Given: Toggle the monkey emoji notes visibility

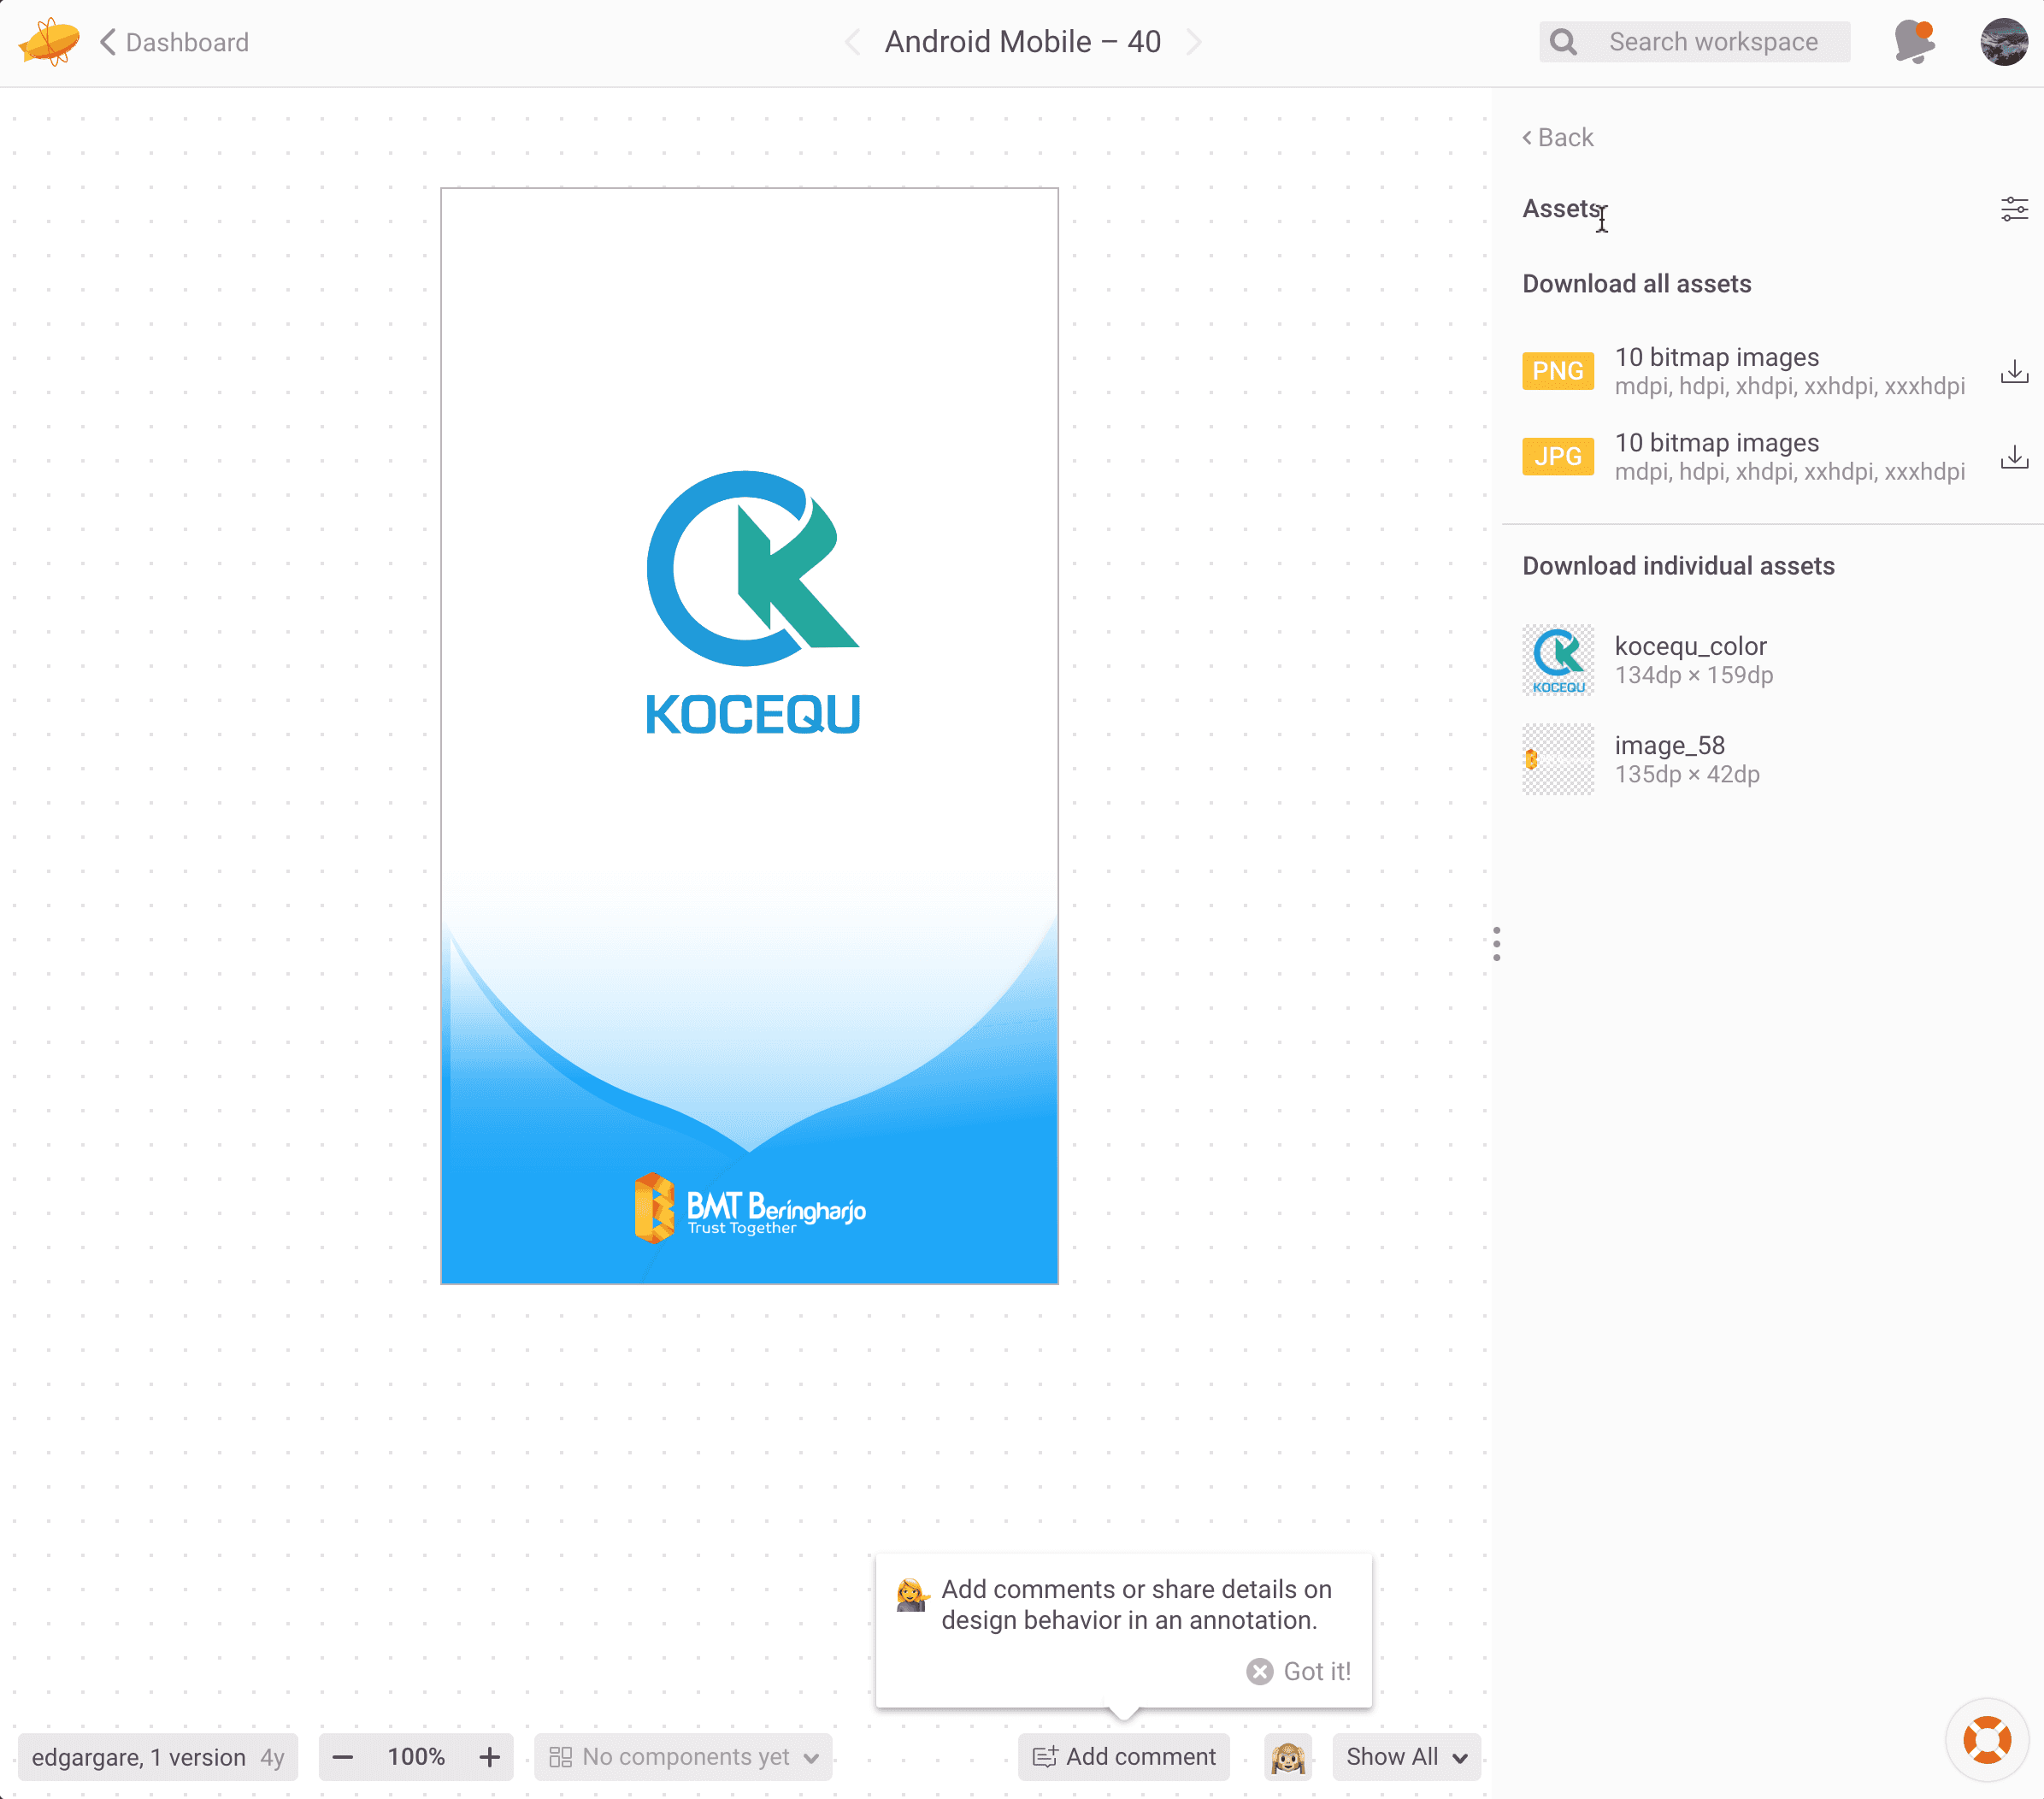Looking at the screenshot, I should (1287, 1757).
